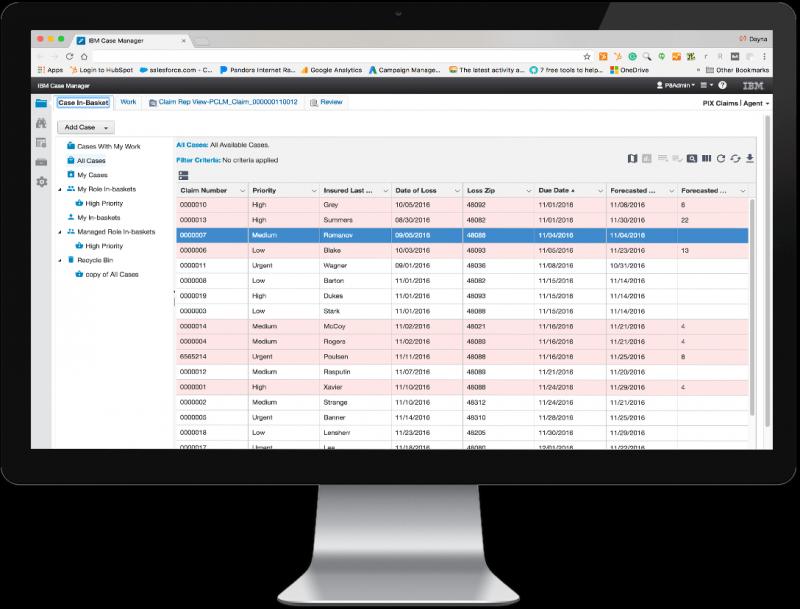Click the browser reload button
This screenshot has height=609, width=800.
pos(70,57)
